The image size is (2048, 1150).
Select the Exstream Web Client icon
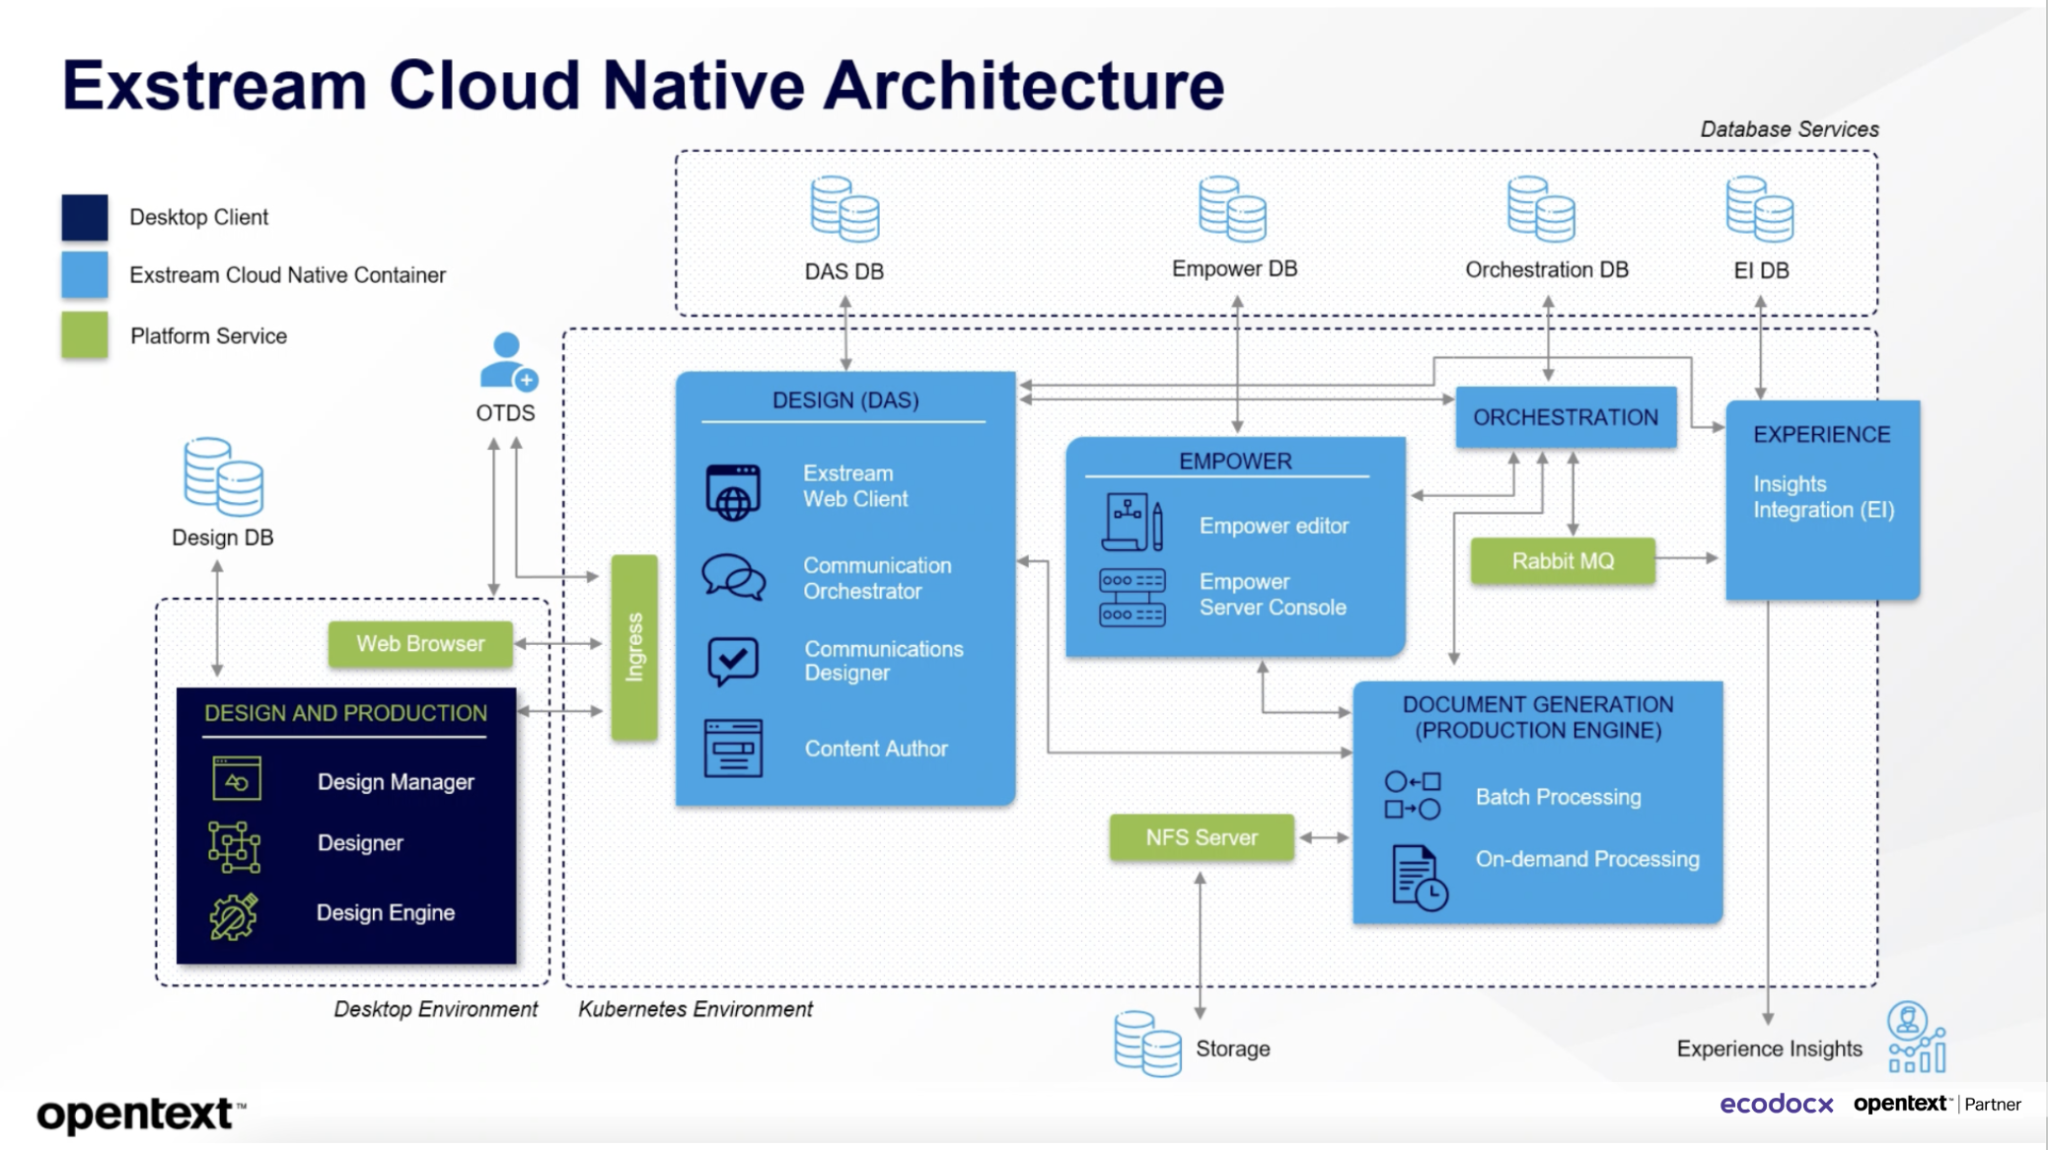coord(733,490)
